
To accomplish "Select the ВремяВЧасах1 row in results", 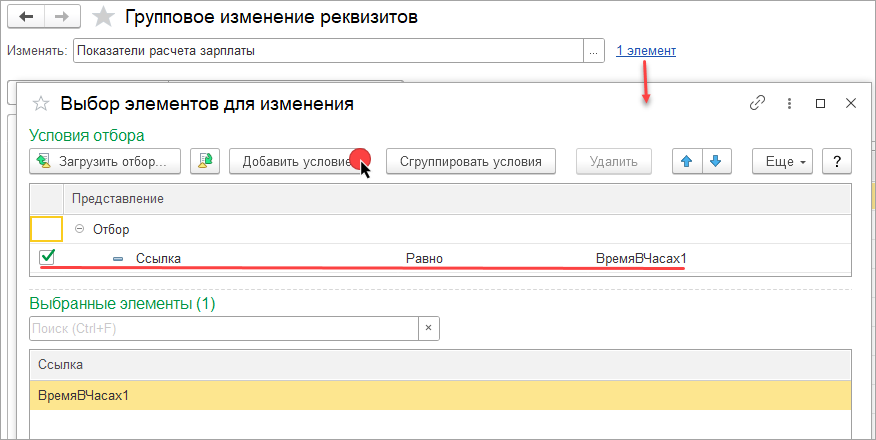I will (440, 395).
